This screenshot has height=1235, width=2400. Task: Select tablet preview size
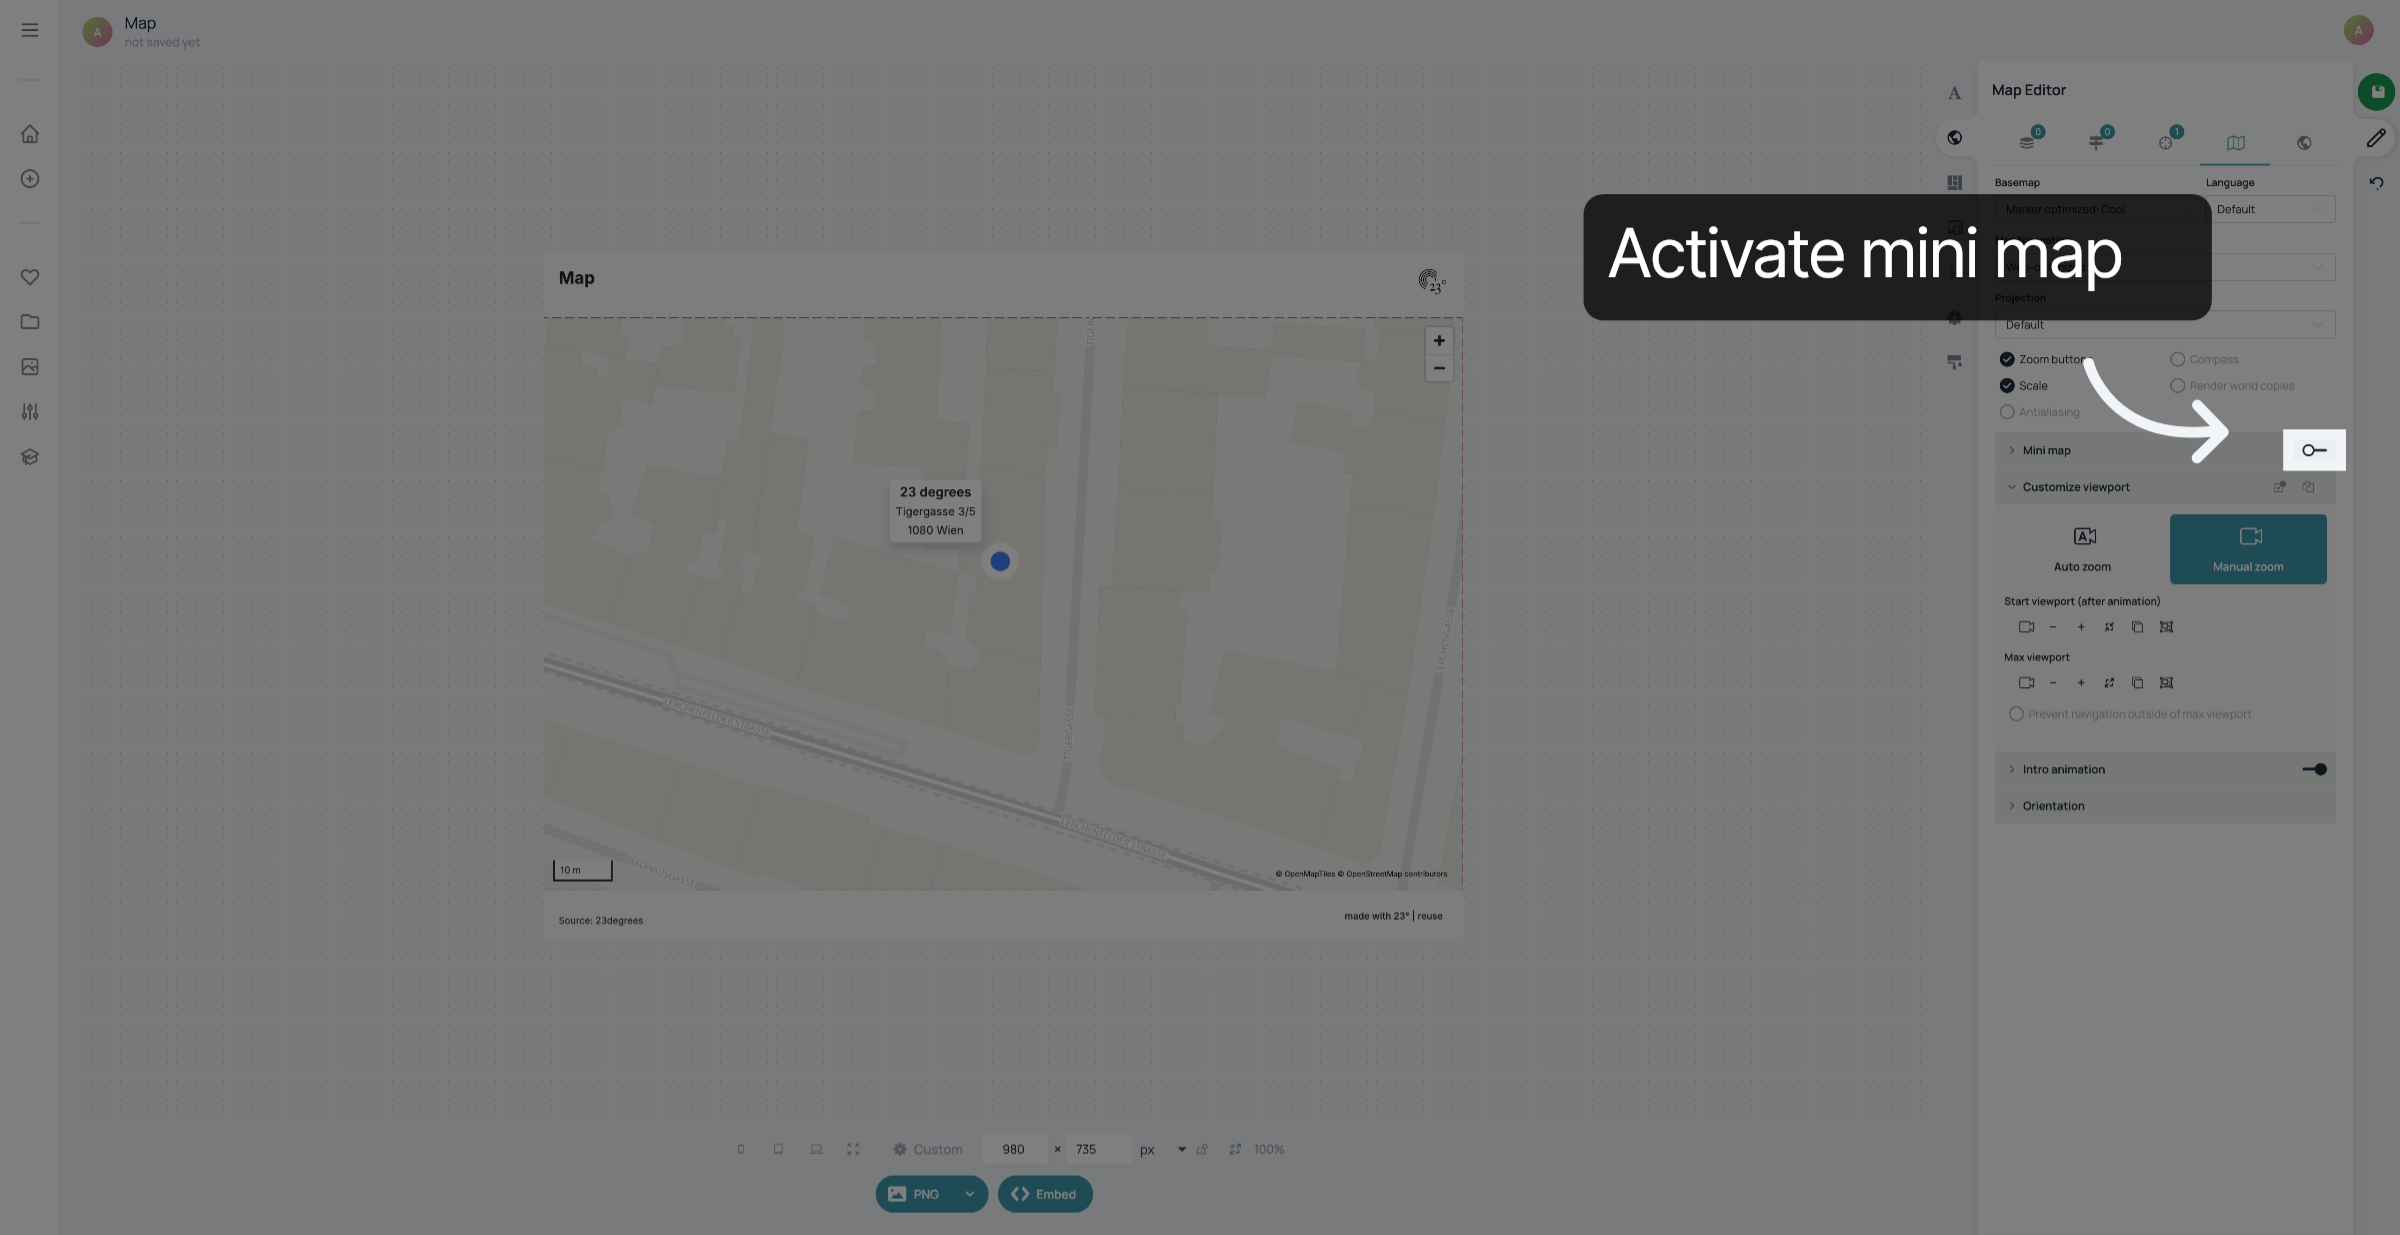point(778,1150)
